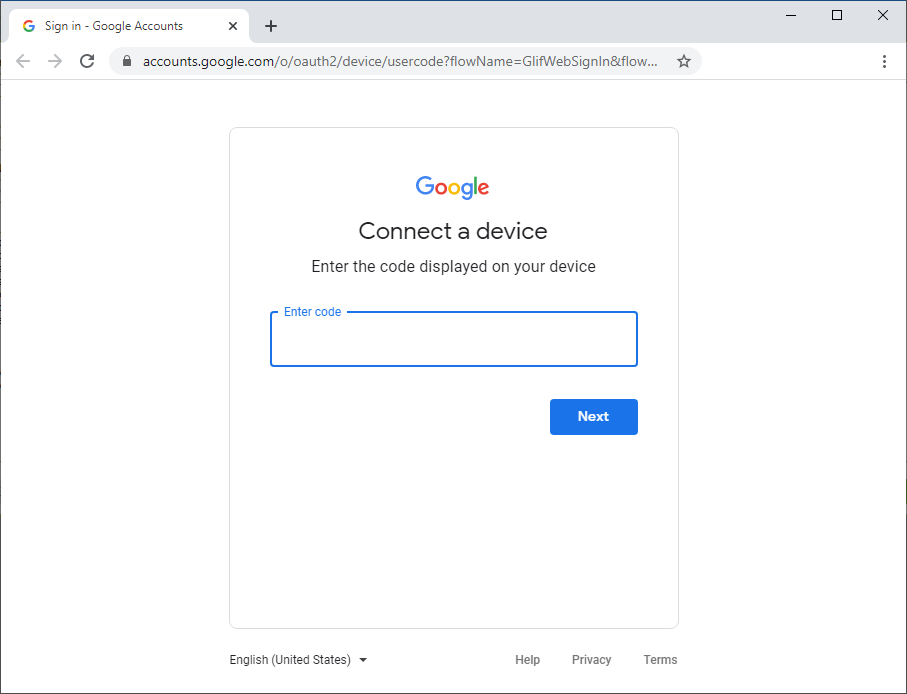Click the Google logo
This screenshot has height=694, width=907.
452,187
